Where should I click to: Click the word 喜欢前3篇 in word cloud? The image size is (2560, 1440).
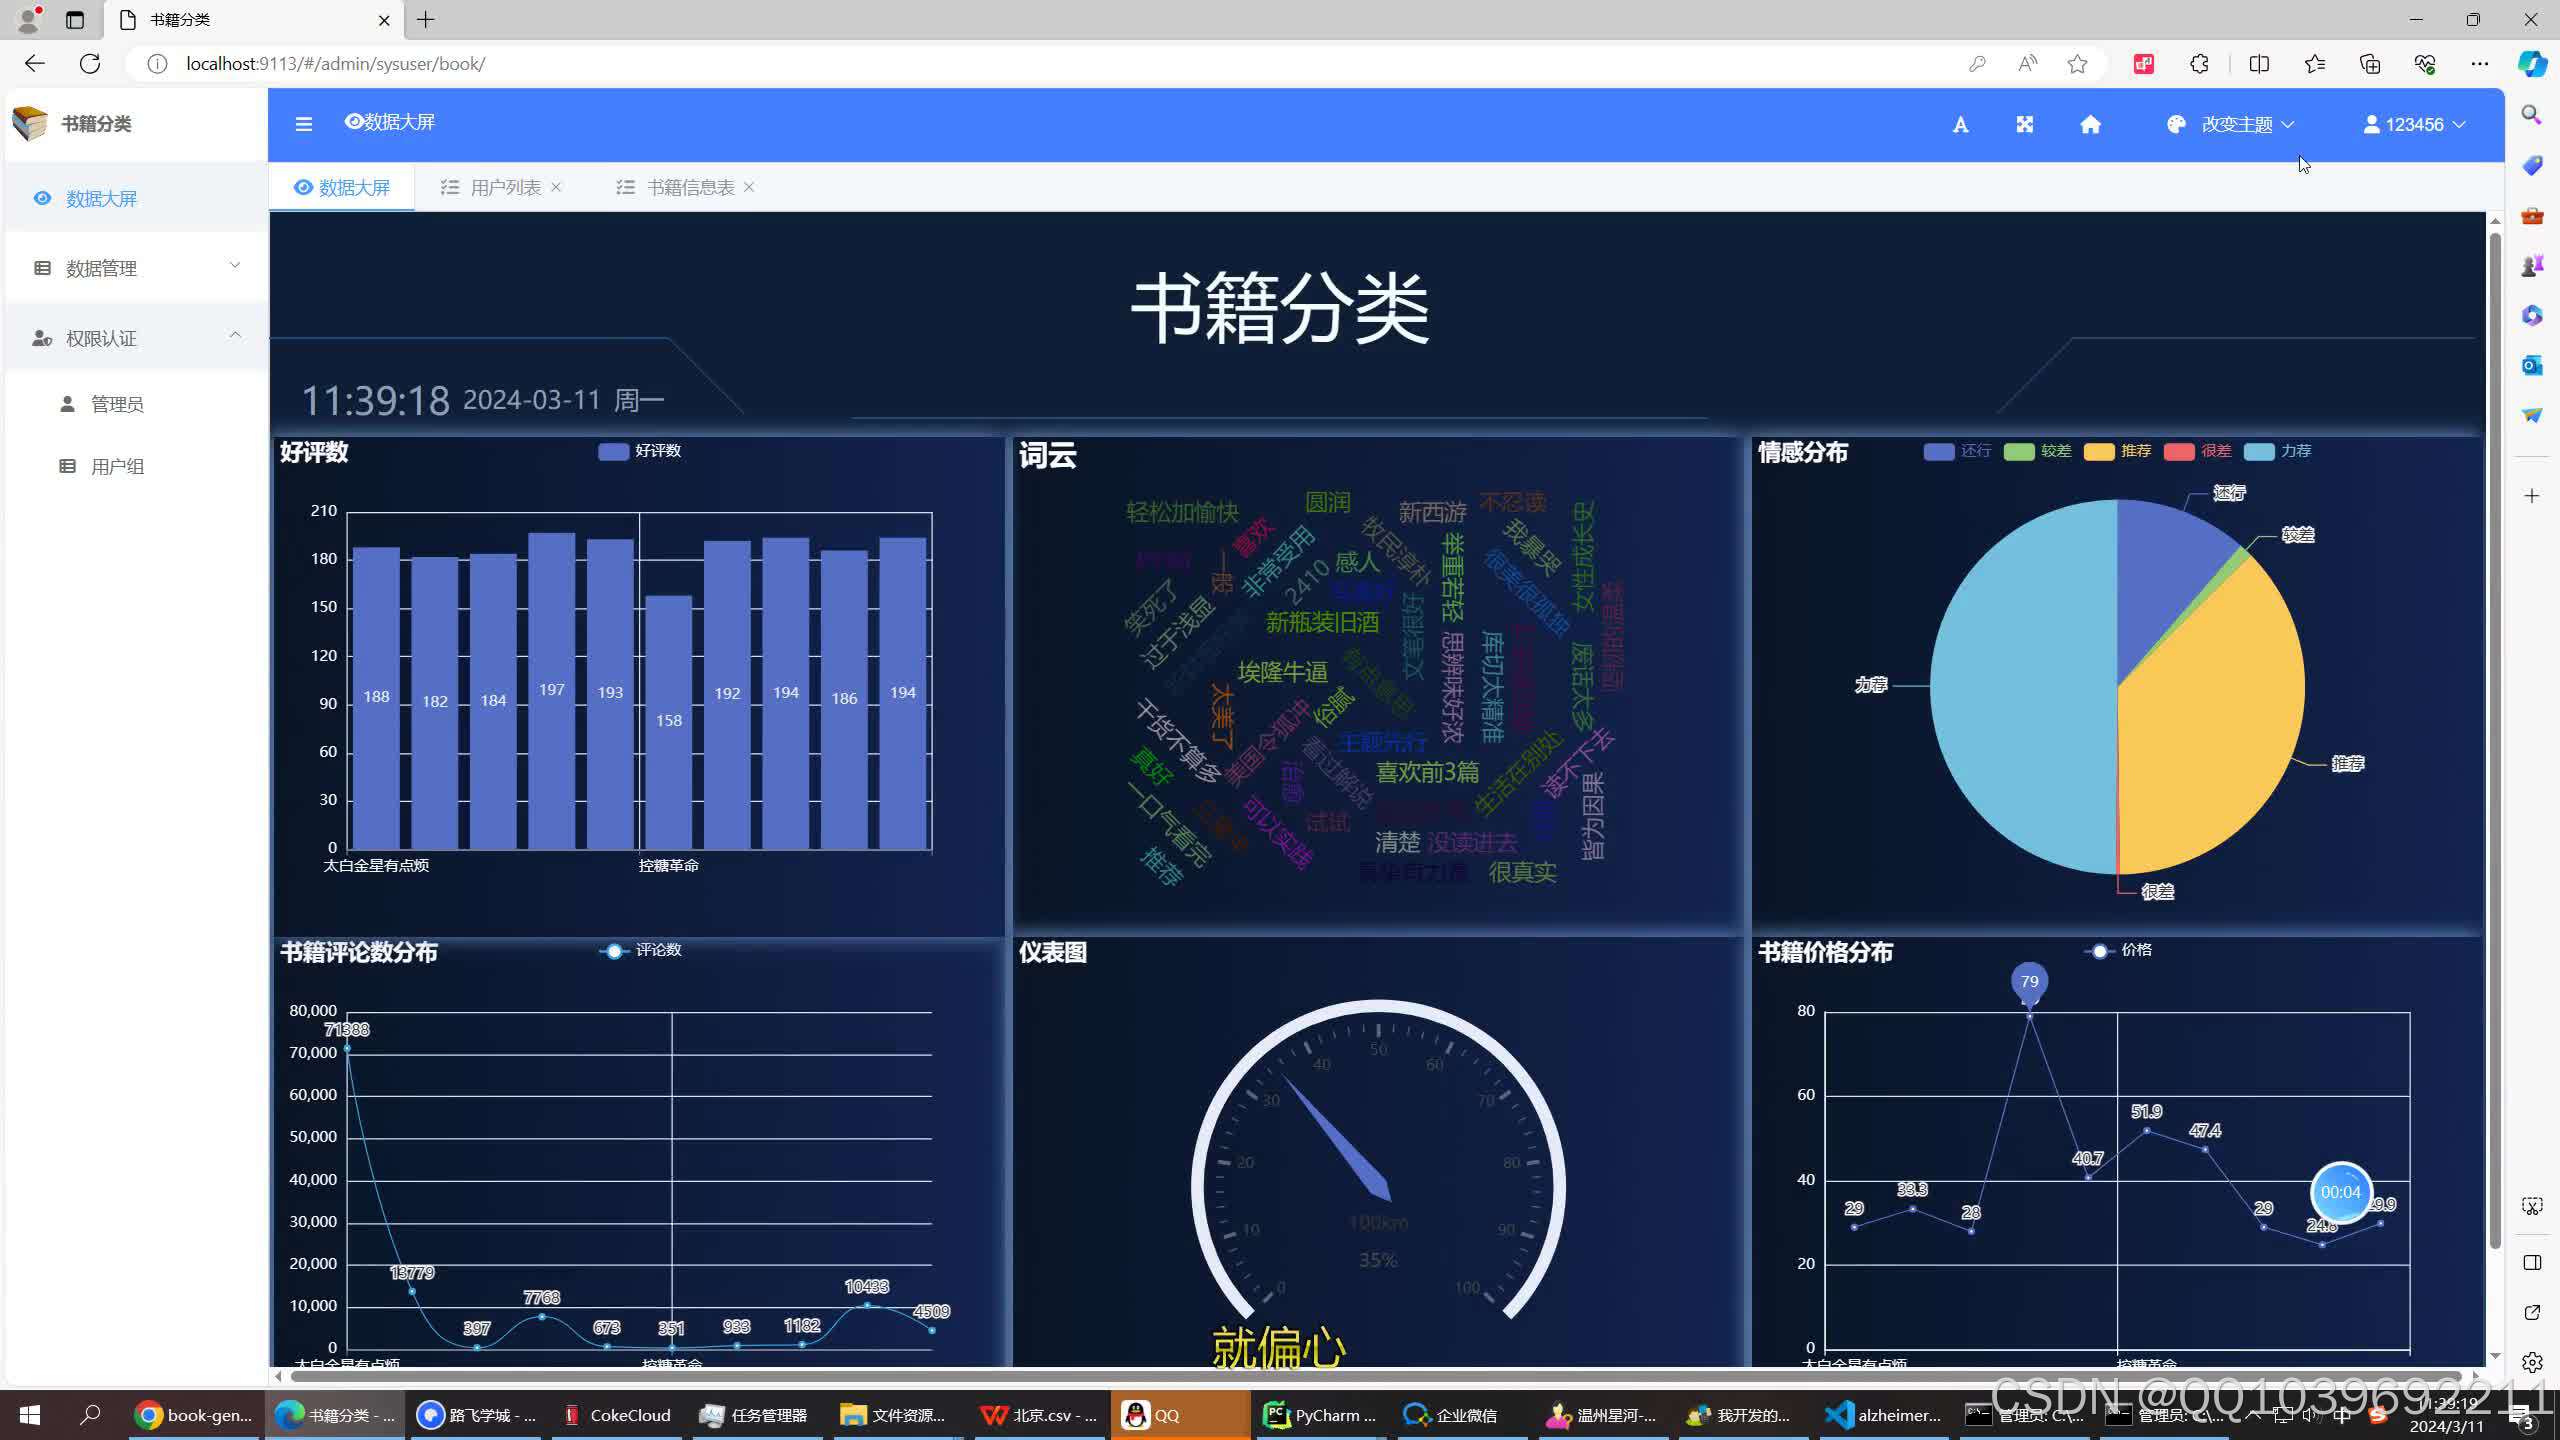tap(1427, 772)
